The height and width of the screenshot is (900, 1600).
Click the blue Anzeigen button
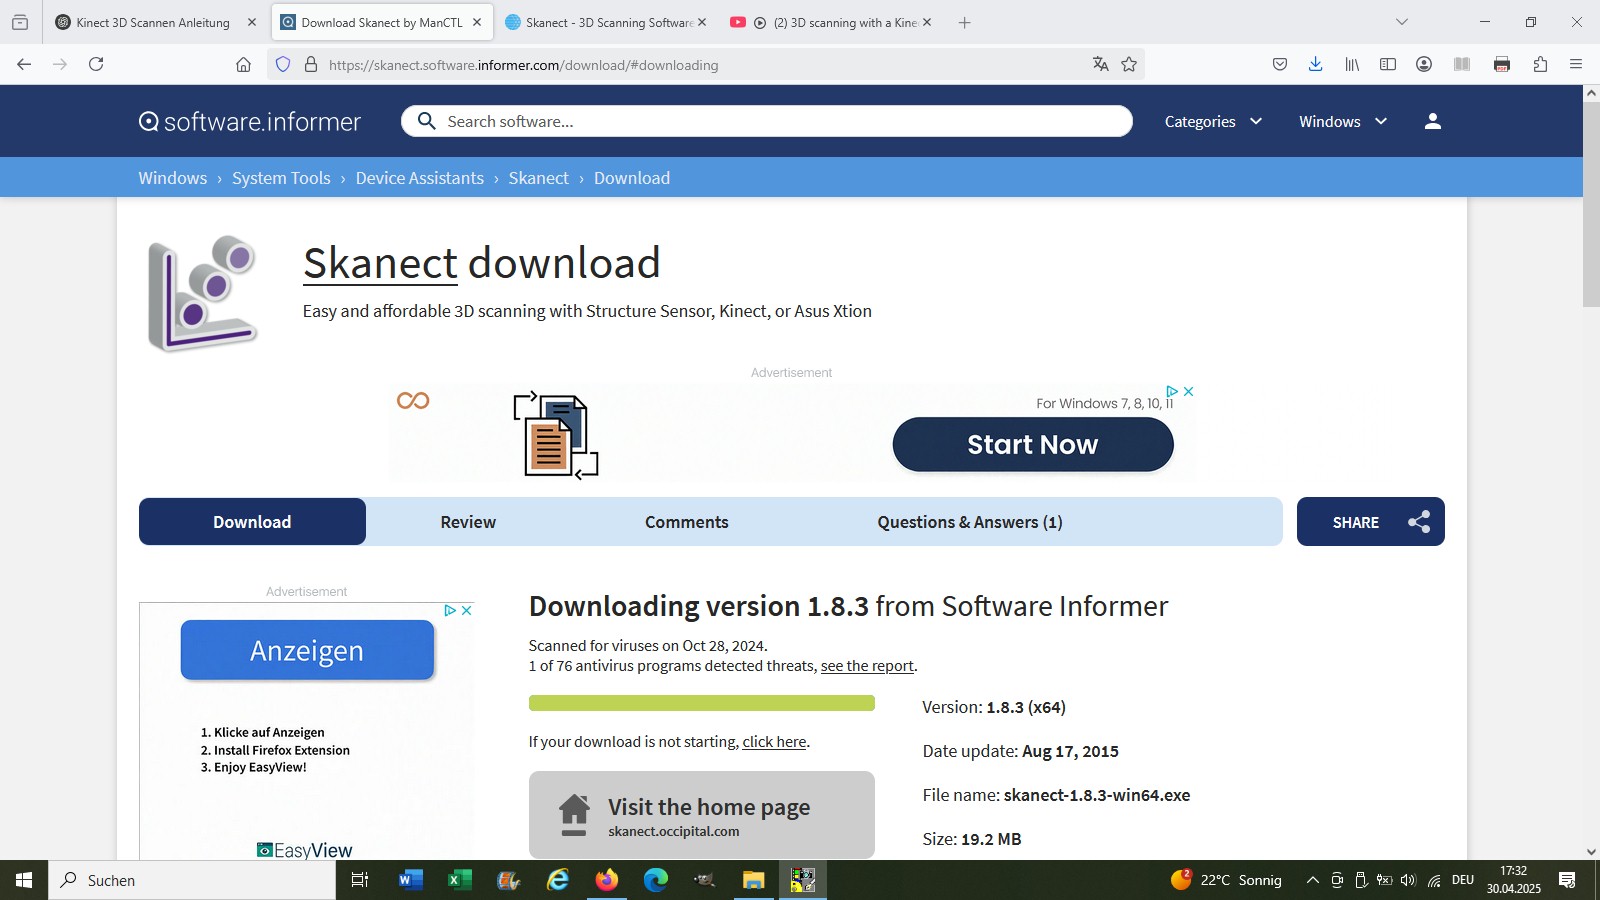tap(307, 650)
